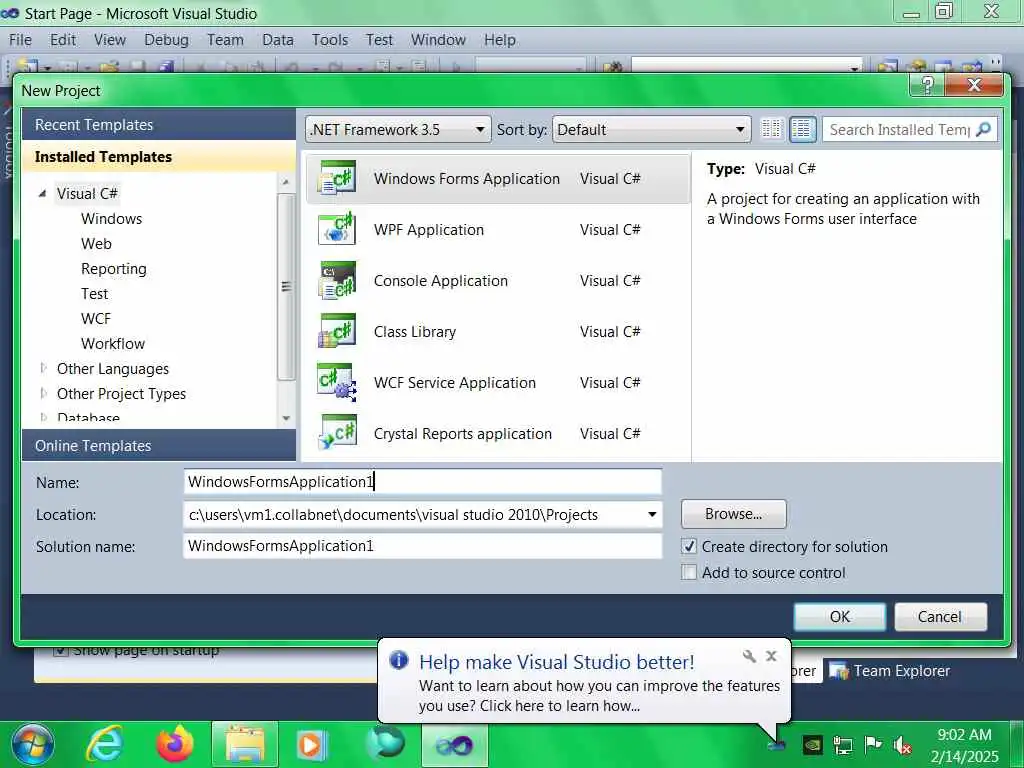This screenshot has width=1024, height=768.
Task: Dismiss the Help make Visual Studio better balloon
Action: pyautogui.click(x=771, y=656)
